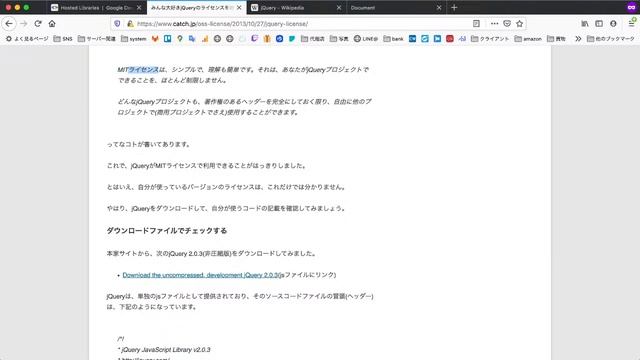Screen dimensions: 640x360
Task: Show more bookmarks with the chevron
Action: click(x=578, y=39)
